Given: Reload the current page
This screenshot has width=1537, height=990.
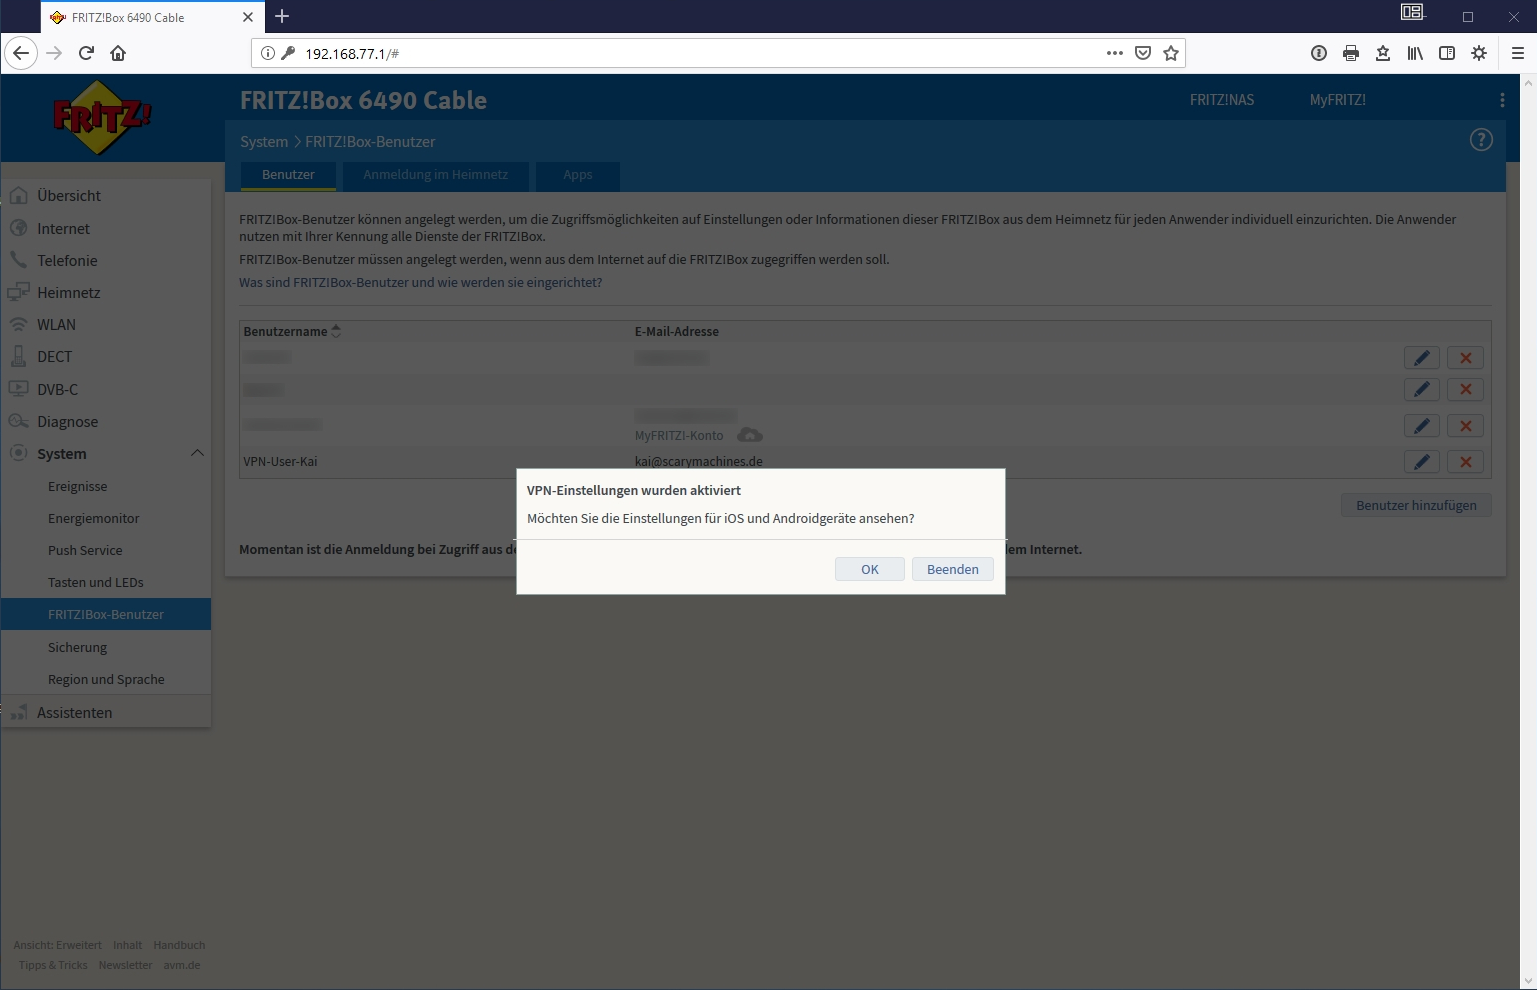Looking at the screenshot, I should point(86,53).
